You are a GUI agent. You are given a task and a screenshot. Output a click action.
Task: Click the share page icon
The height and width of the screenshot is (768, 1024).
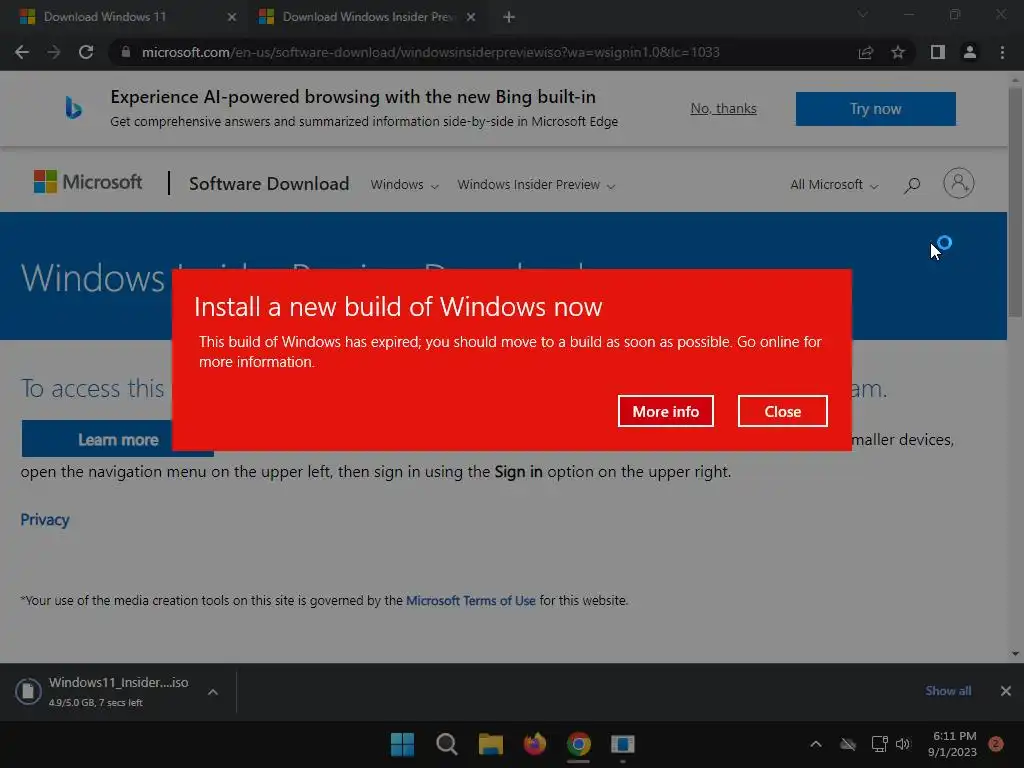pyautogui.click(x=866, y=52)
